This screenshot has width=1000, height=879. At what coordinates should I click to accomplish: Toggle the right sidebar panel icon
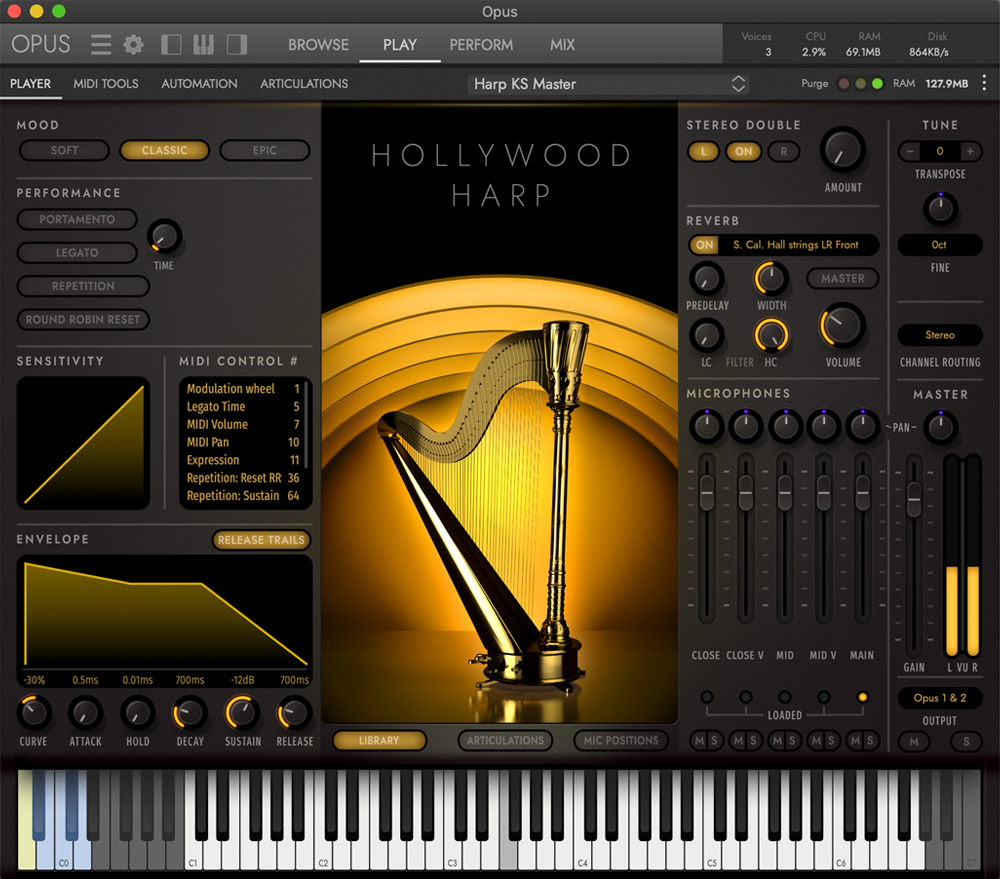click(237, 45)
